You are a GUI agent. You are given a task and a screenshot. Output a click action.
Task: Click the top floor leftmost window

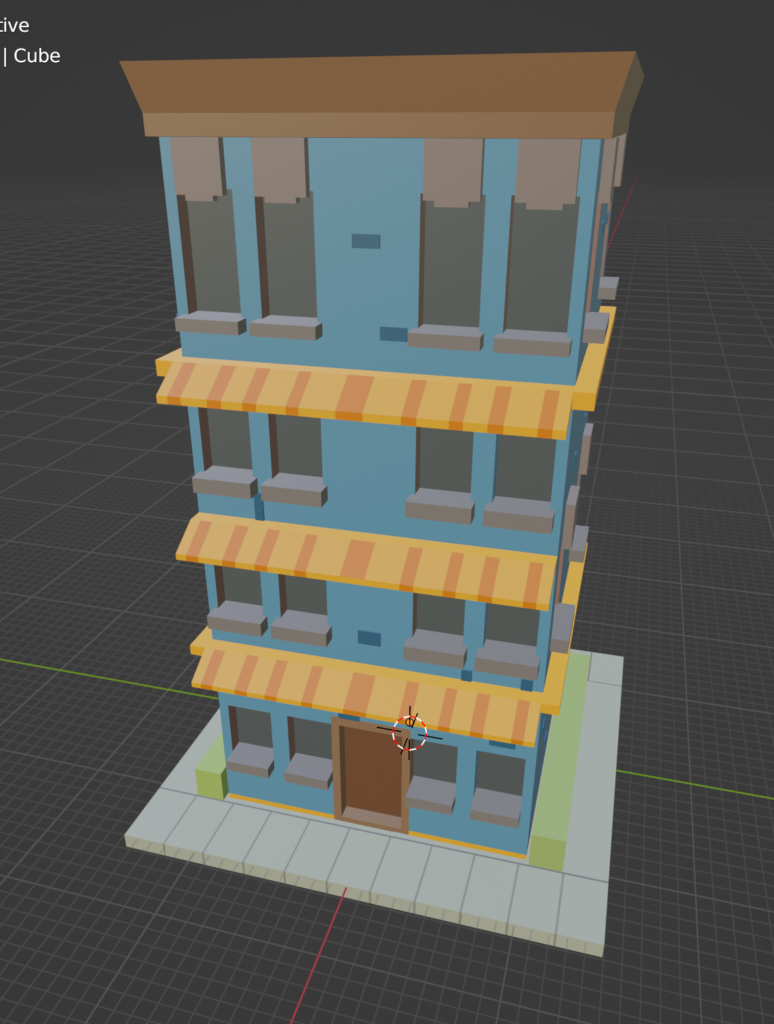point(212,255)
